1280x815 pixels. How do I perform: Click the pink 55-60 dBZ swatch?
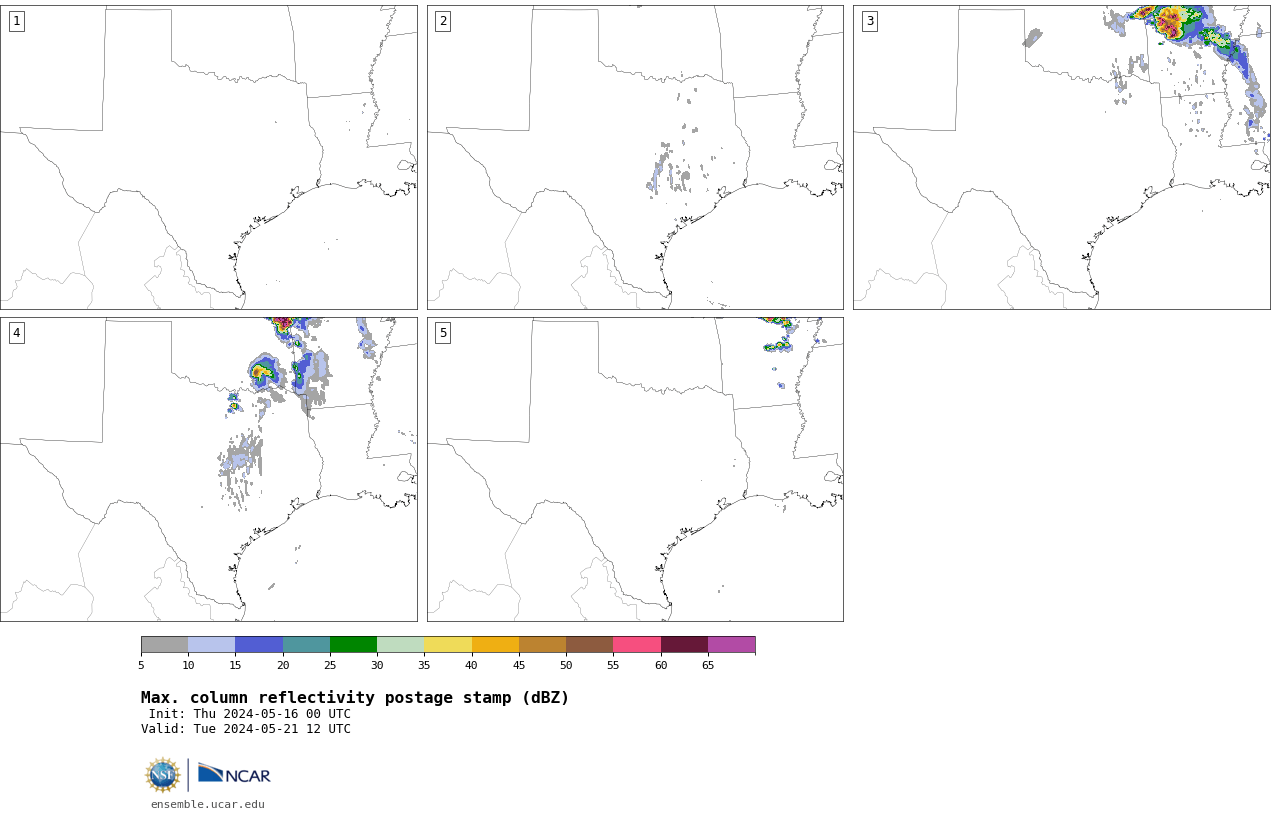[x=637, y=645]
